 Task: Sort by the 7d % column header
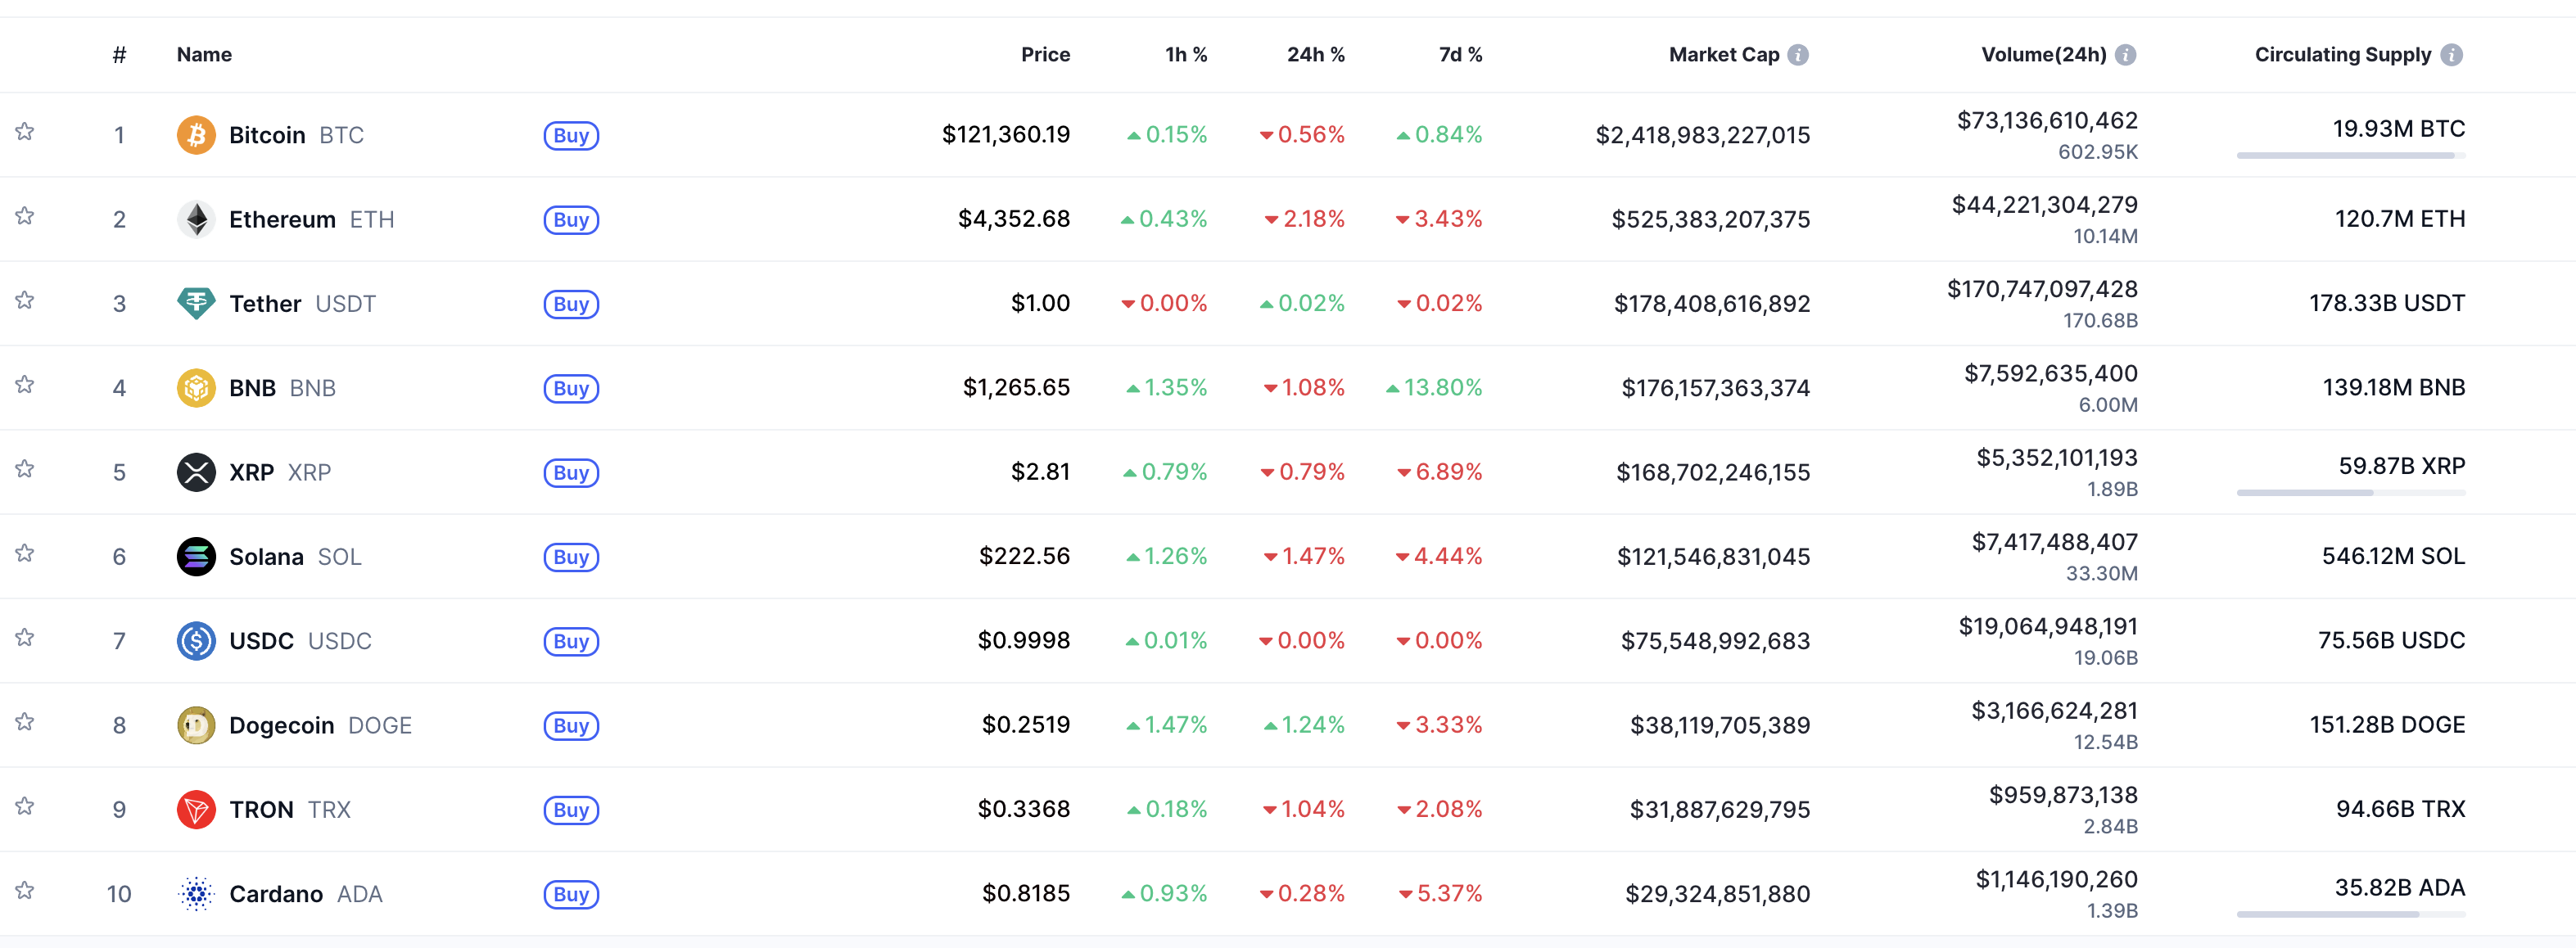click(1460, 55)
